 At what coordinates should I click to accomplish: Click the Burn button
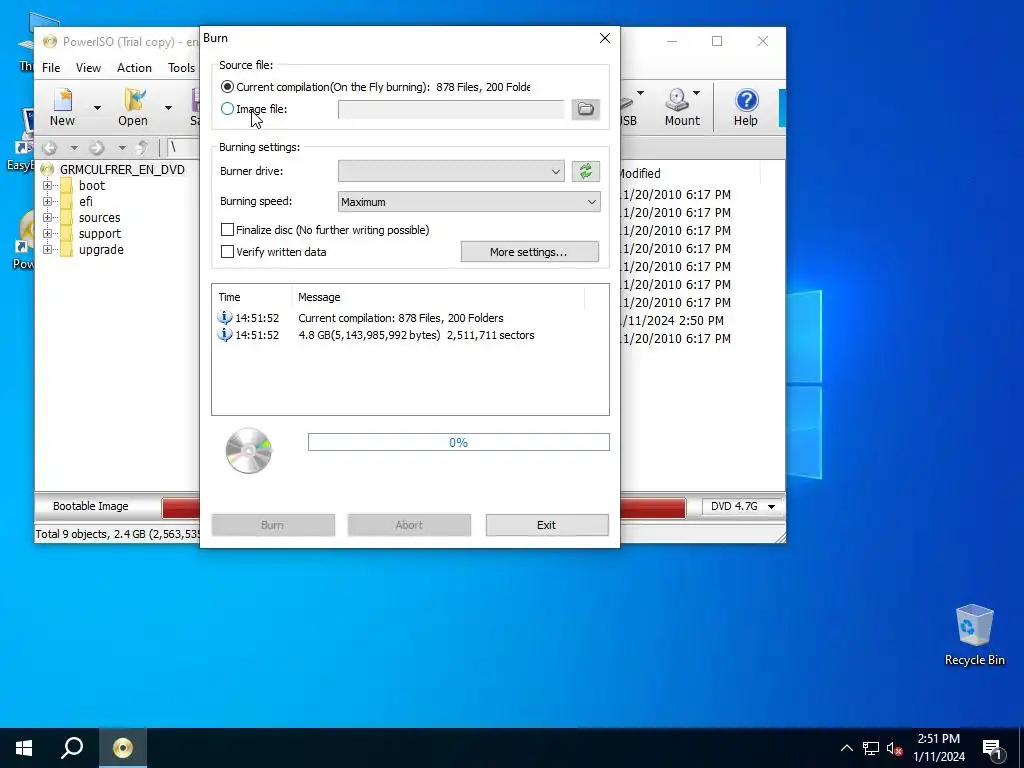(x=273, y=525)
